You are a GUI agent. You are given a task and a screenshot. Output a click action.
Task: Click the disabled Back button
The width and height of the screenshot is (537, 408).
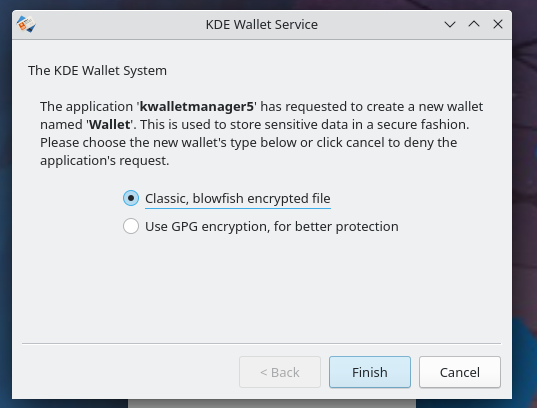[280, 372]
